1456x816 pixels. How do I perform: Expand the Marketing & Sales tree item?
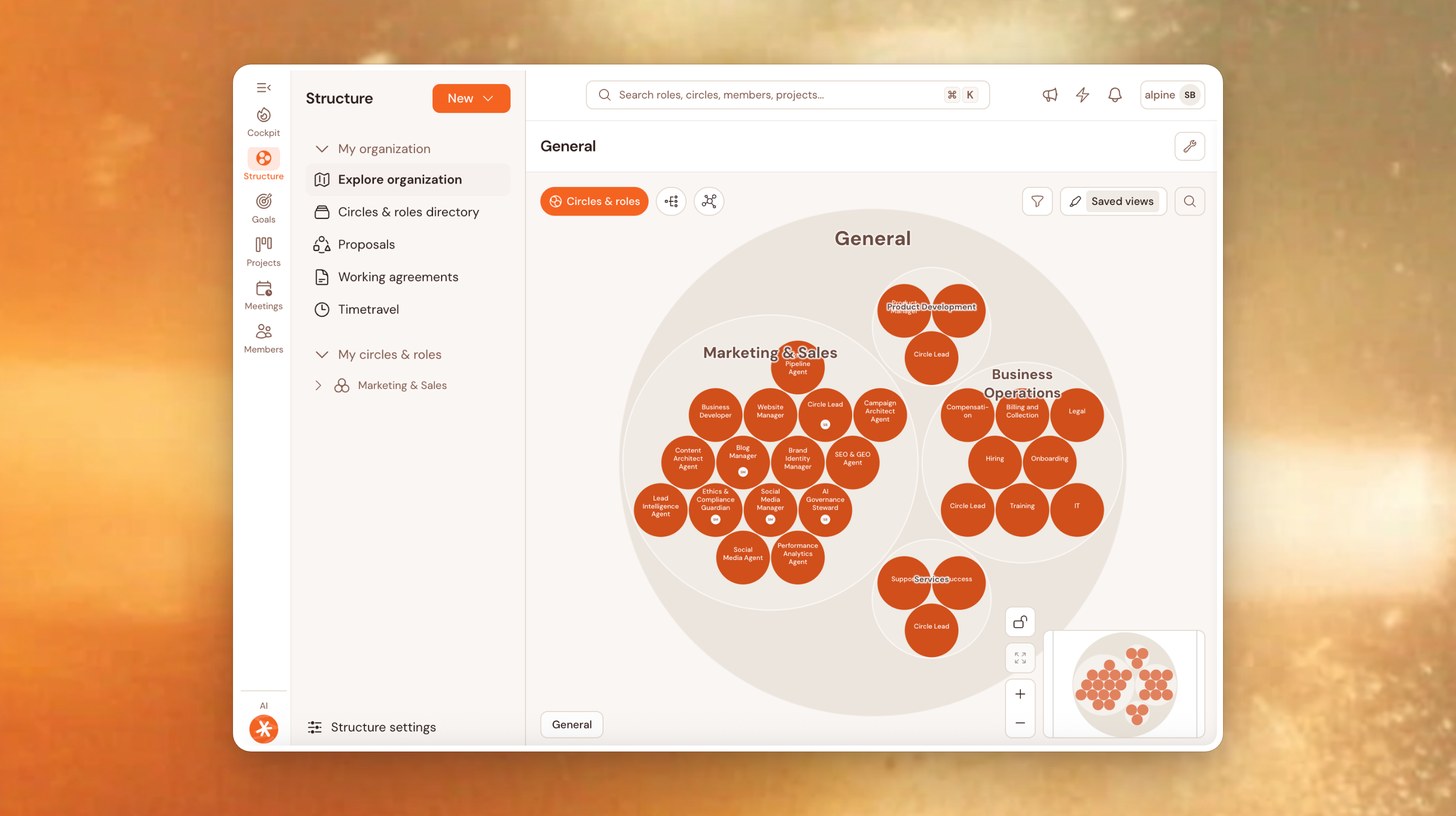[x=319, y=386]
